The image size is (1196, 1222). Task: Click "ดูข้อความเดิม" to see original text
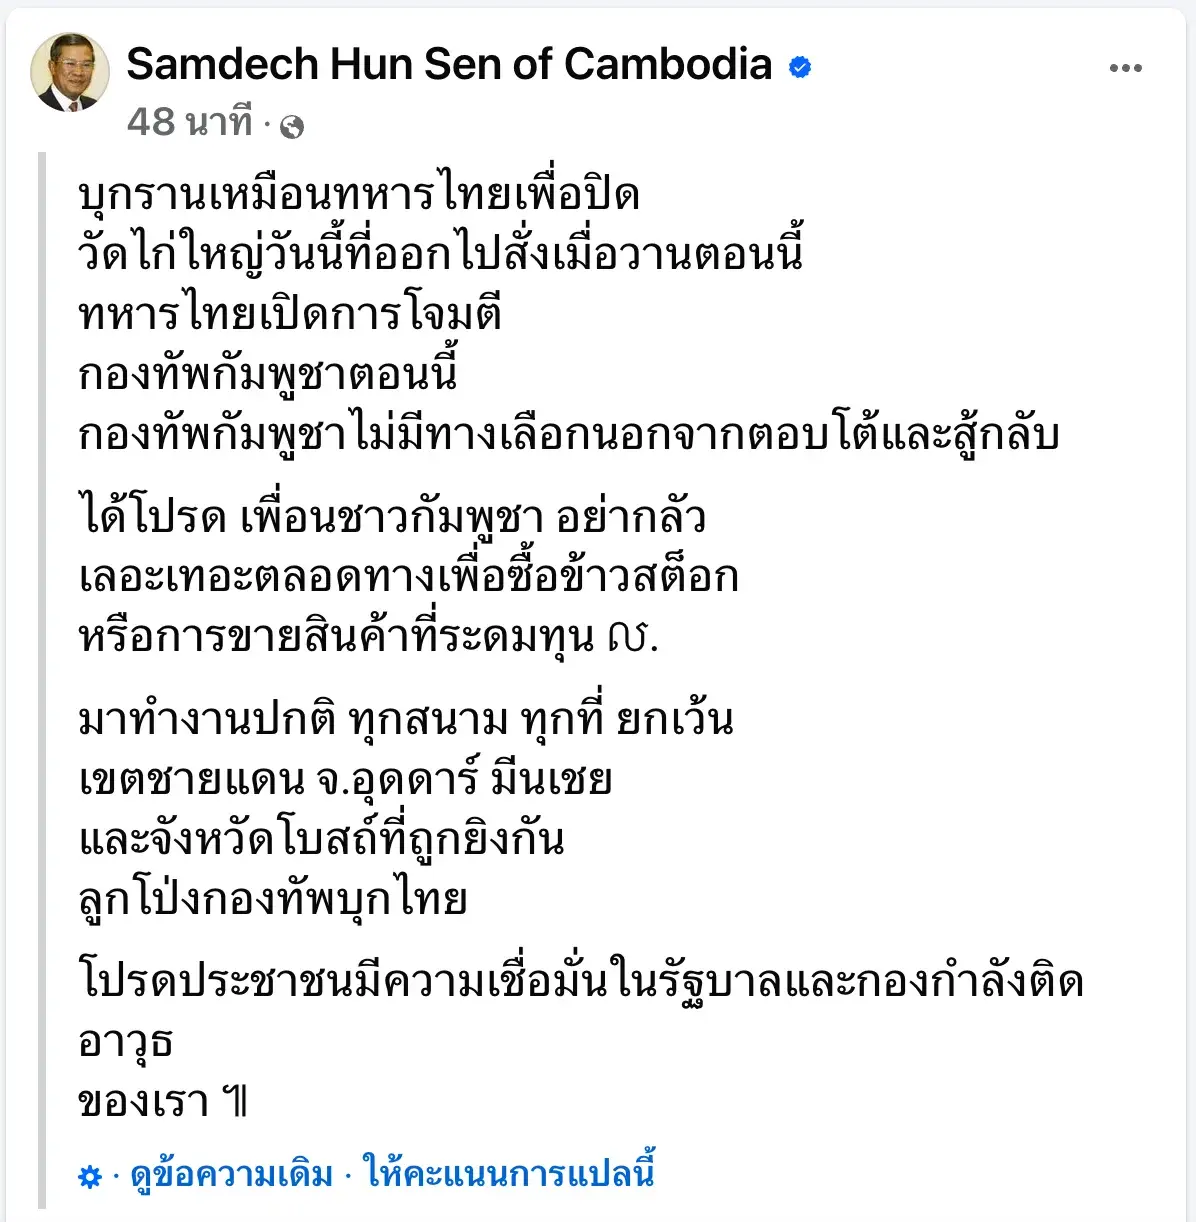point(232,1173)
